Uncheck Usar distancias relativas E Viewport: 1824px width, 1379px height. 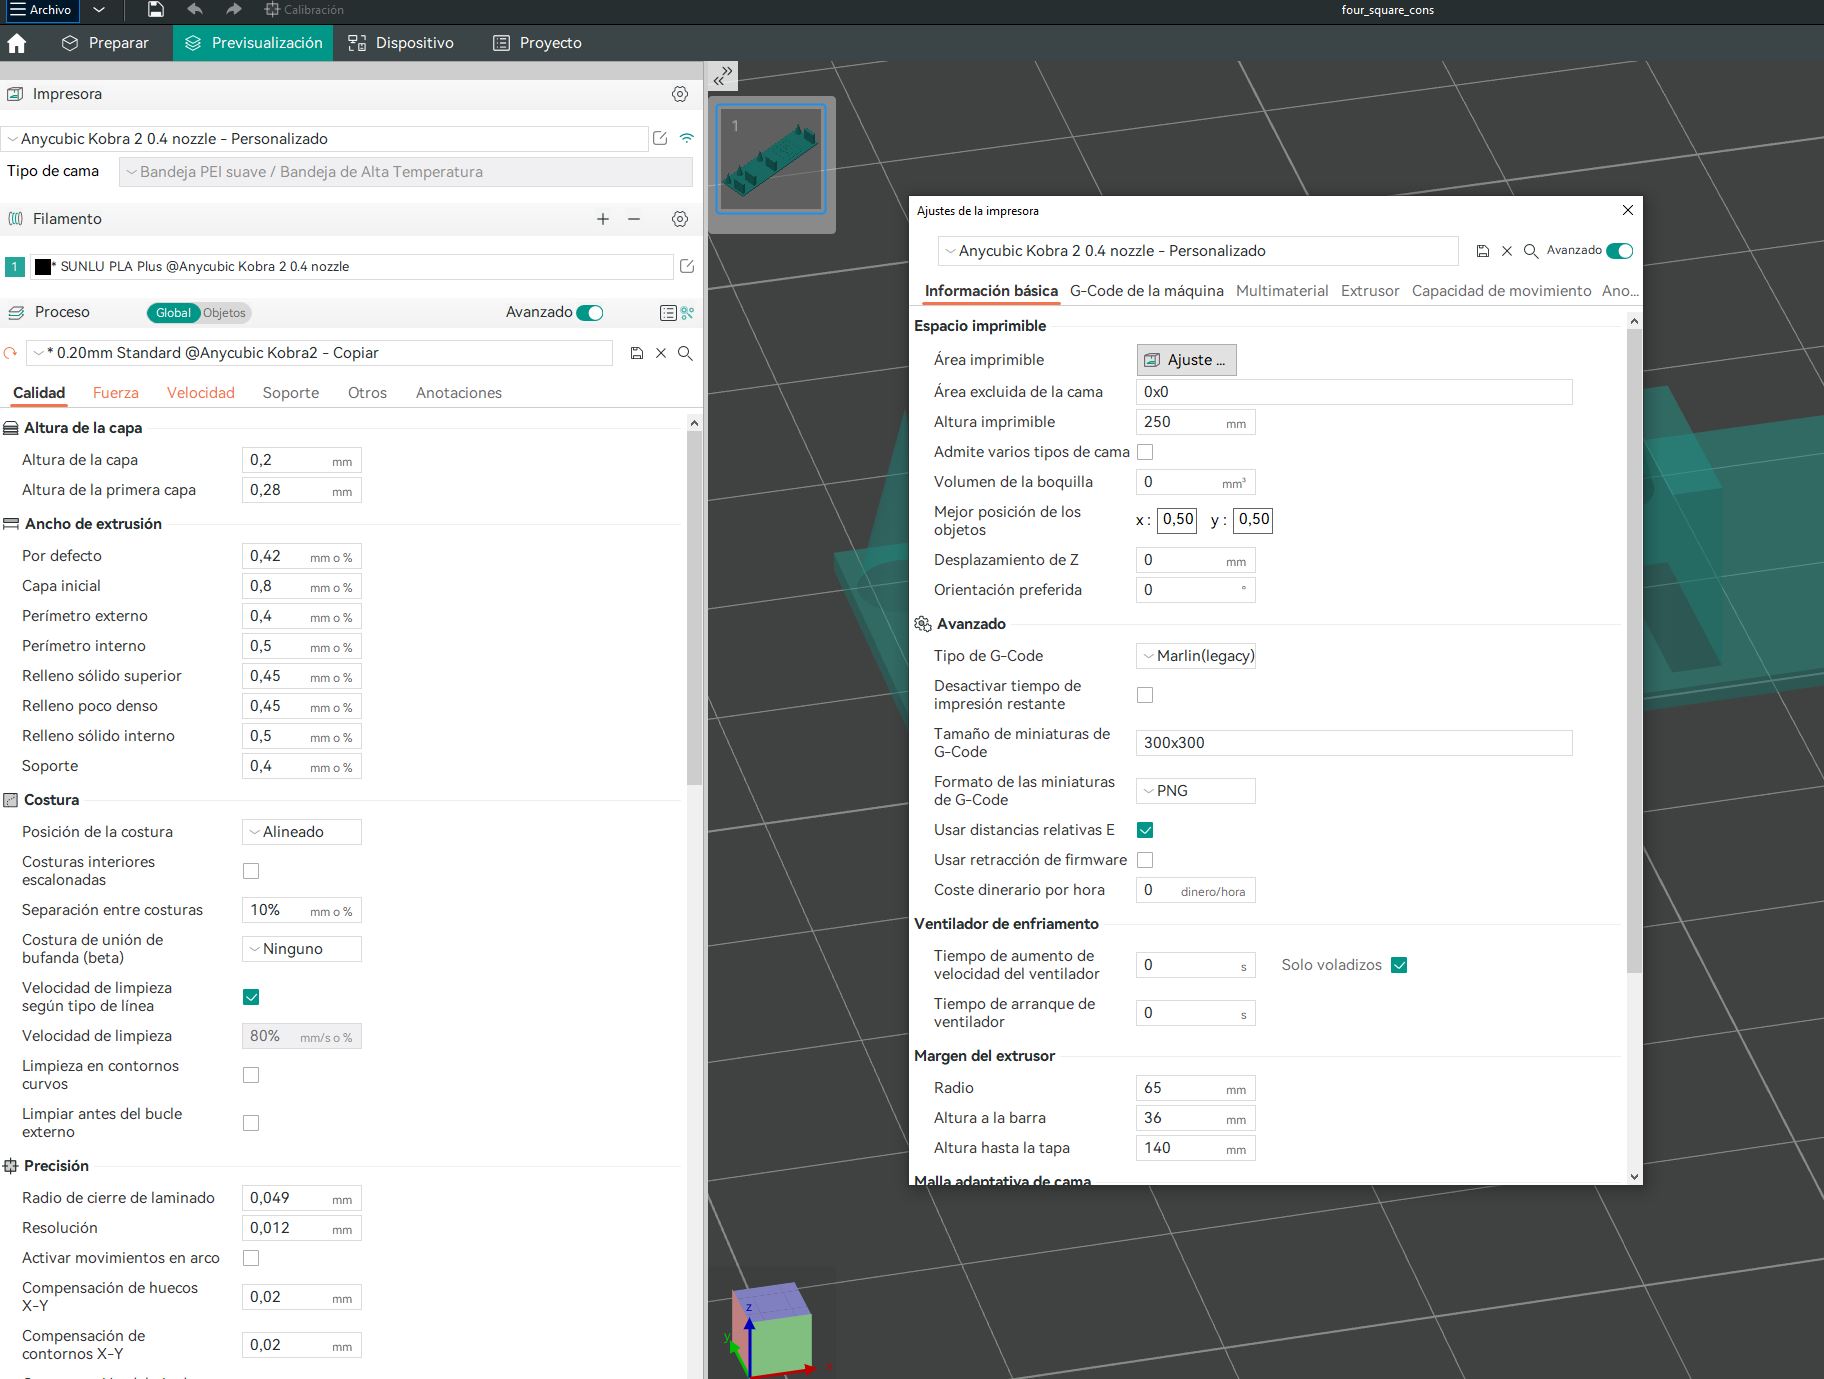[x=1145, y=830]
